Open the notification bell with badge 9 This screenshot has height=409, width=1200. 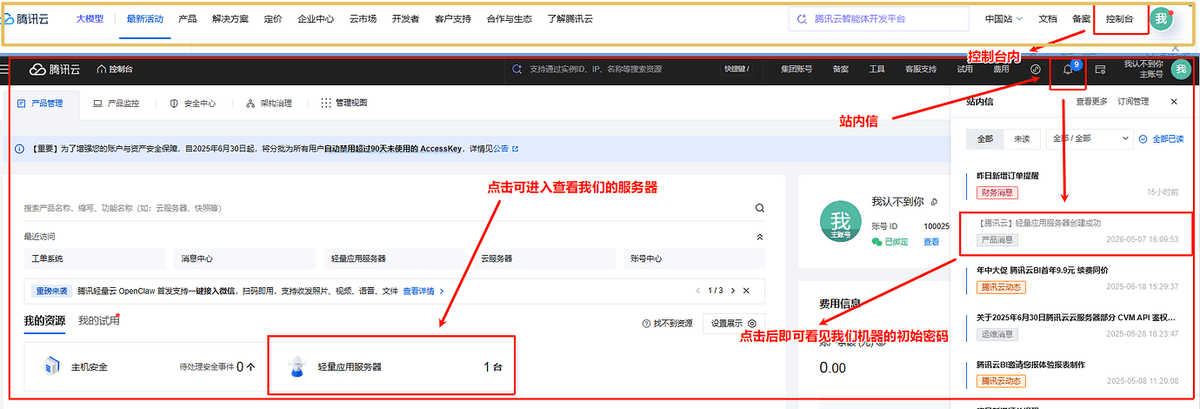[1069, 70]
